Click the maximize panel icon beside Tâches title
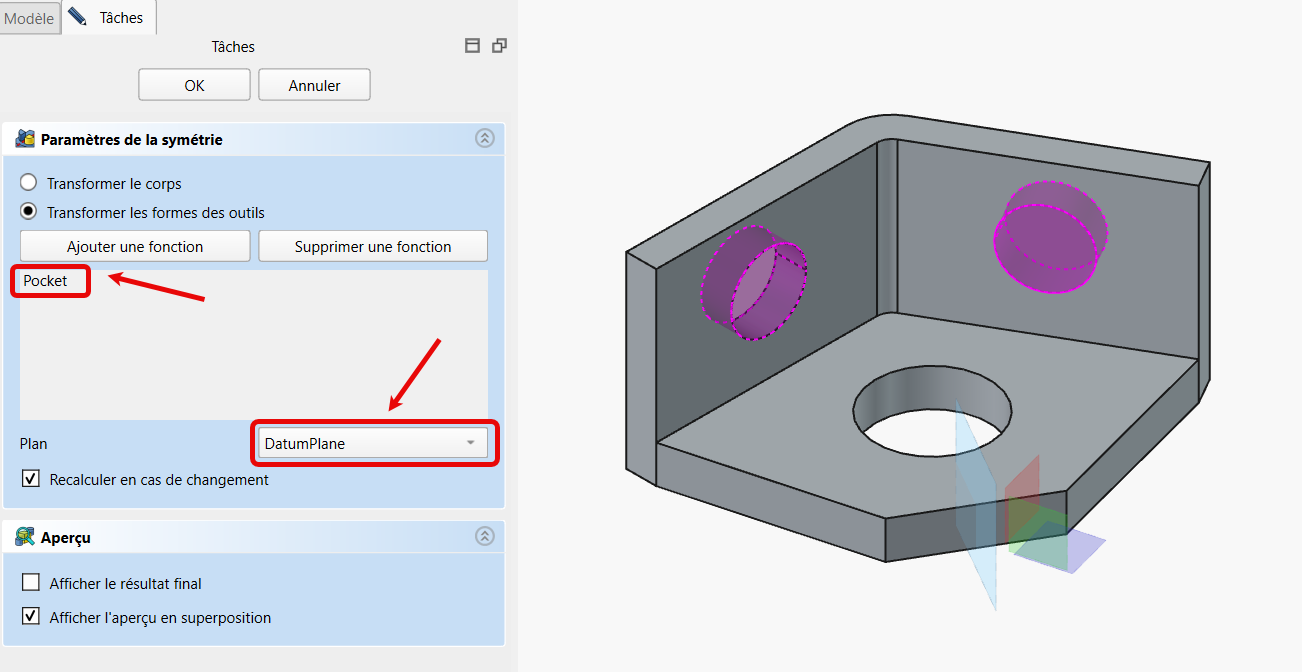 pyautogui.click(x=473, y=46)
